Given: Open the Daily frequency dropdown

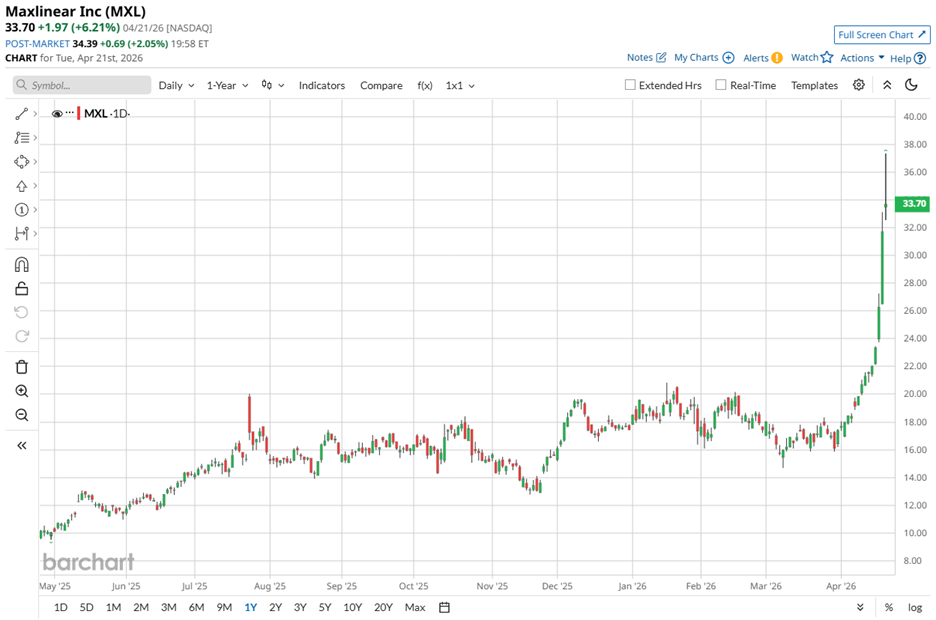Looking at the screenshot, I should click(x=176, y=85).
